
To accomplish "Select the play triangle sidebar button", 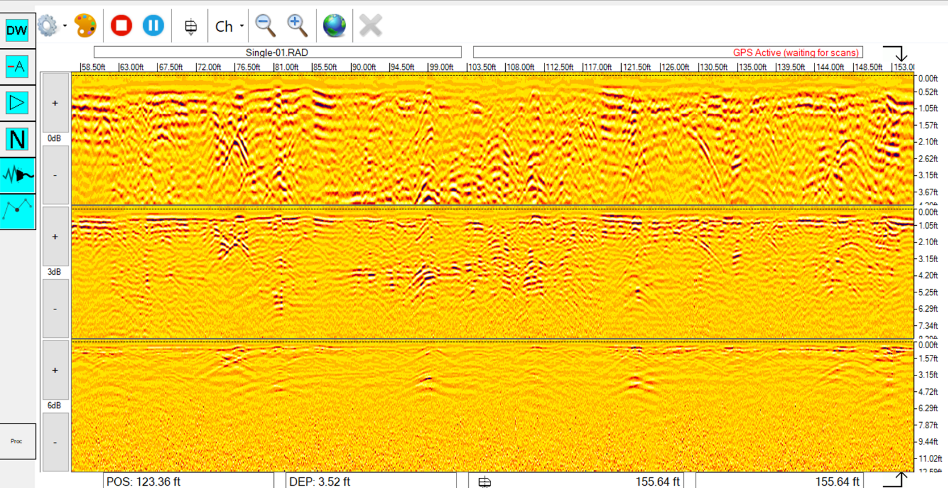I will [x=17, y=102].
